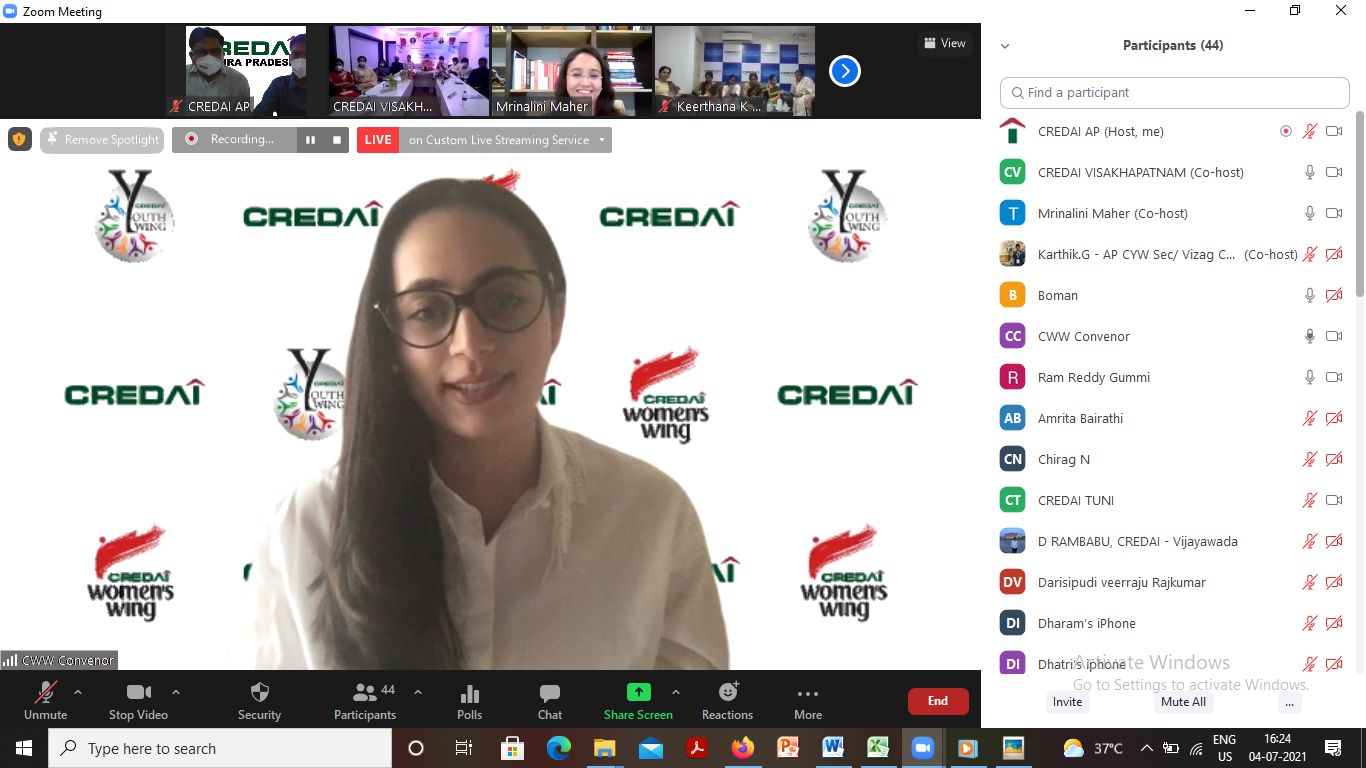Open audio options arrow next to Unmute
Viewport: 1366px width, 768px height.
pos(78,692)
